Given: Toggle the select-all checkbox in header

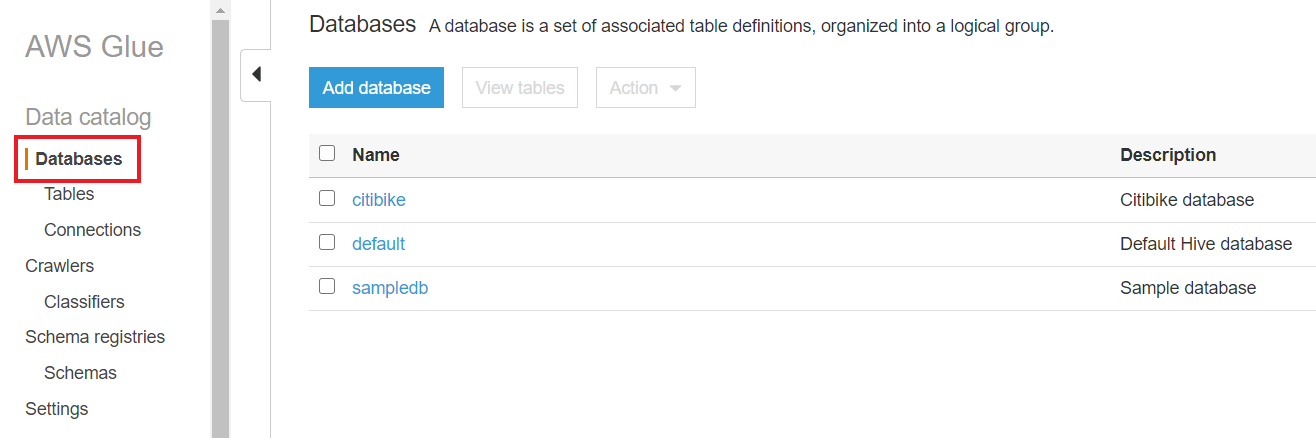Looking at the screenshot, I should coord(327,154).
